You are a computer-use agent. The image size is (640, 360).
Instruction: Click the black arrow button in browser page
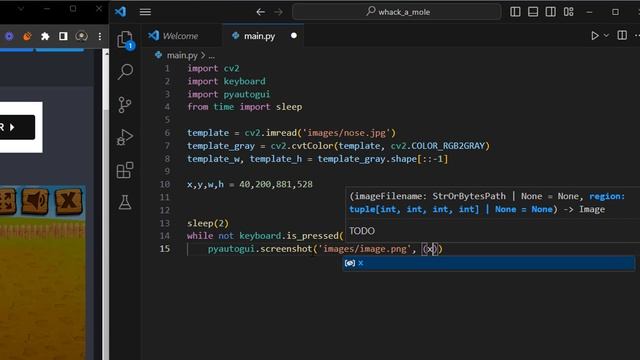(x=17, y=127)
